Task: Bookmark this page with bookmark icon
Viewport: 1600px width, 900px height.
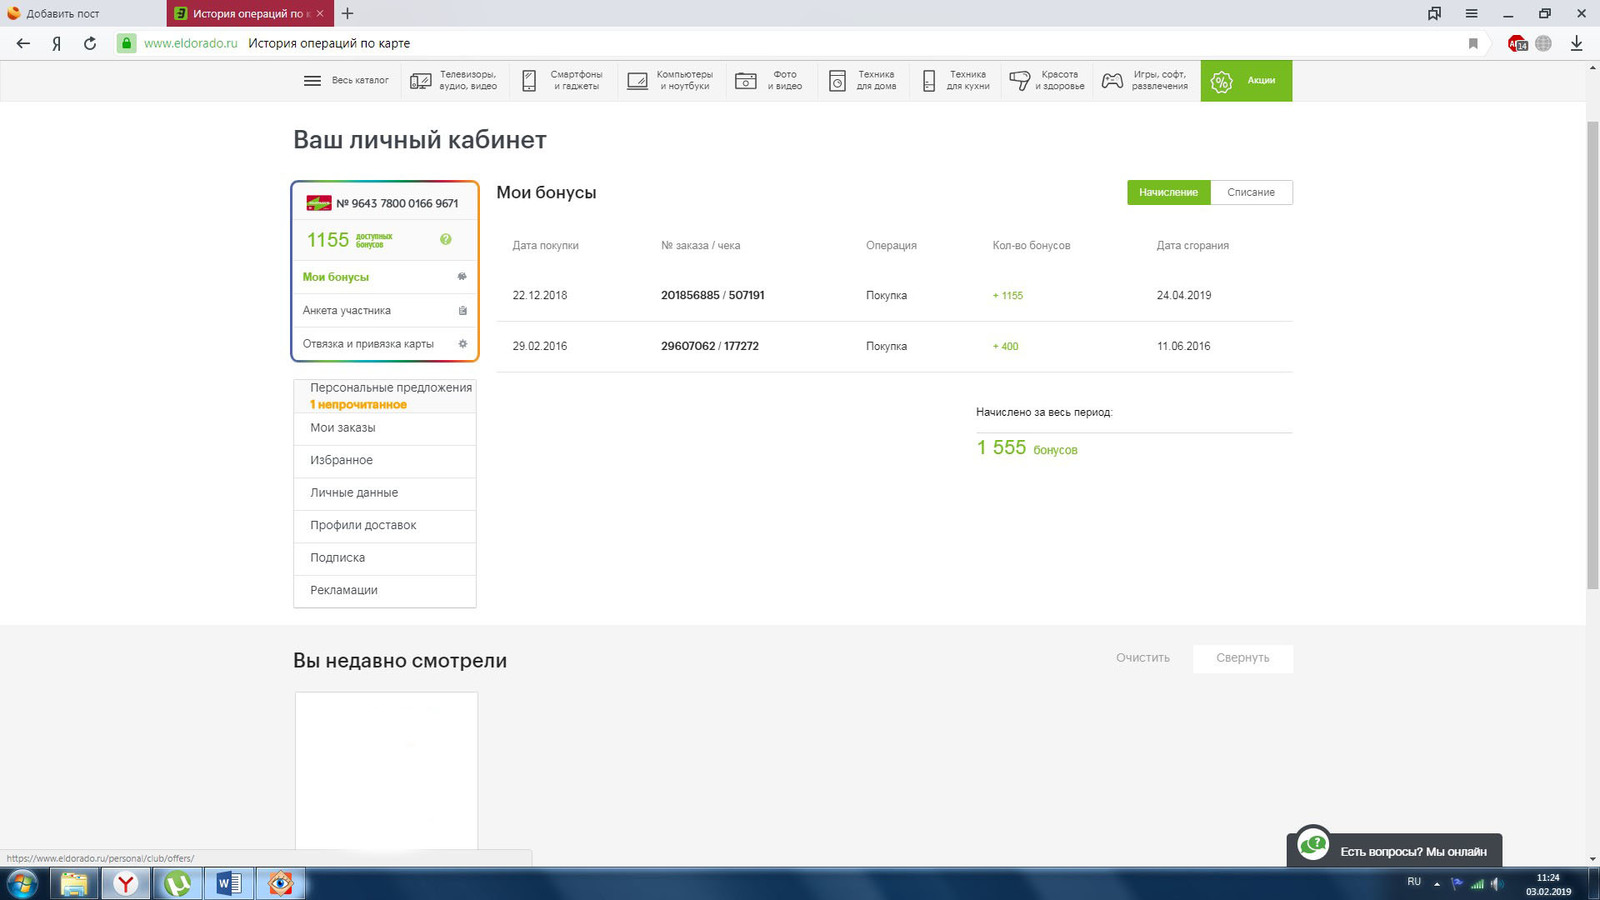Action: (x=1473, y=43)
